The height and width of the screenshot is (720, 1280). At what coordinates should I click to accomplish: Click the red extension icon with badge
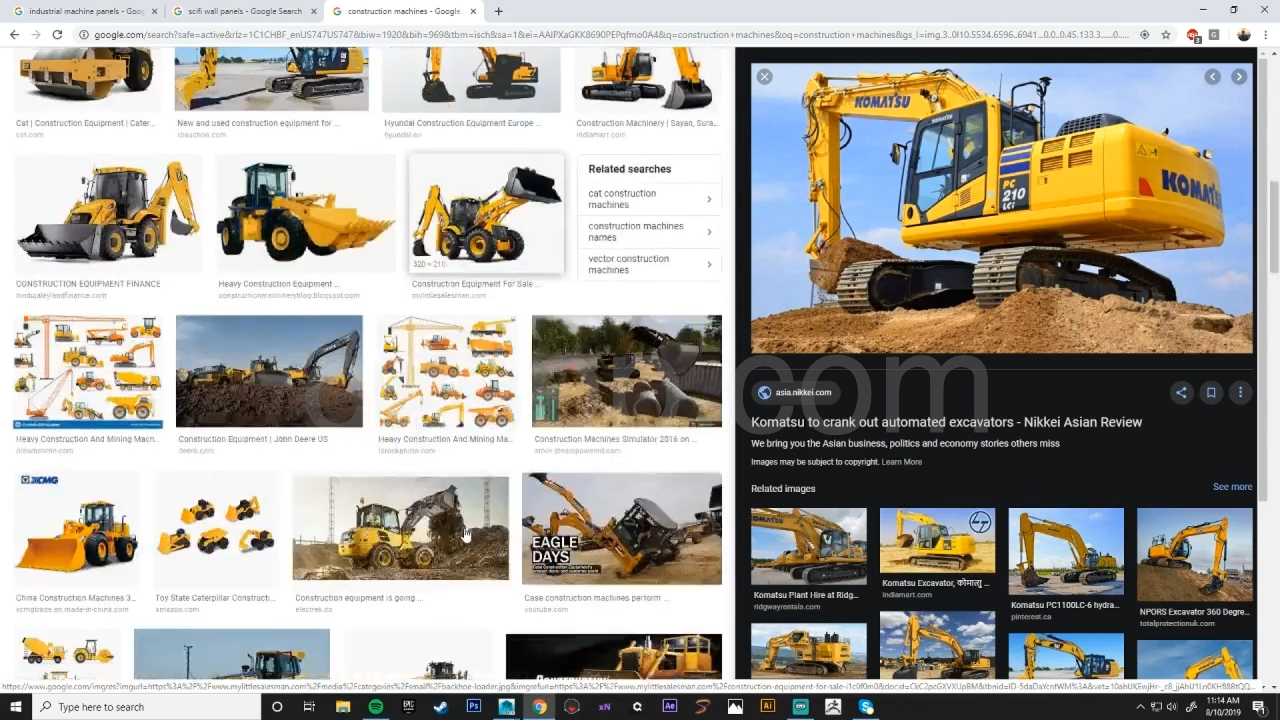pos(1193,35)
